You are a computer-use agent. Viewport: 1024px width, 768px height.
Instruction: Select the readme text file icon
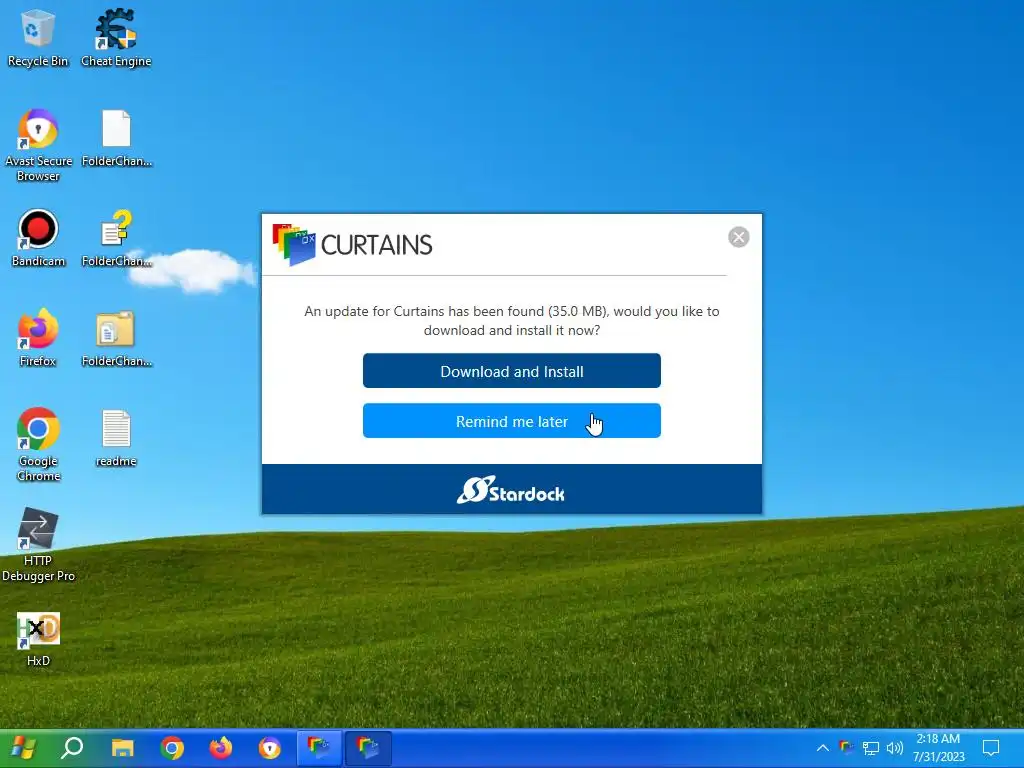click(x=116, y=438)
